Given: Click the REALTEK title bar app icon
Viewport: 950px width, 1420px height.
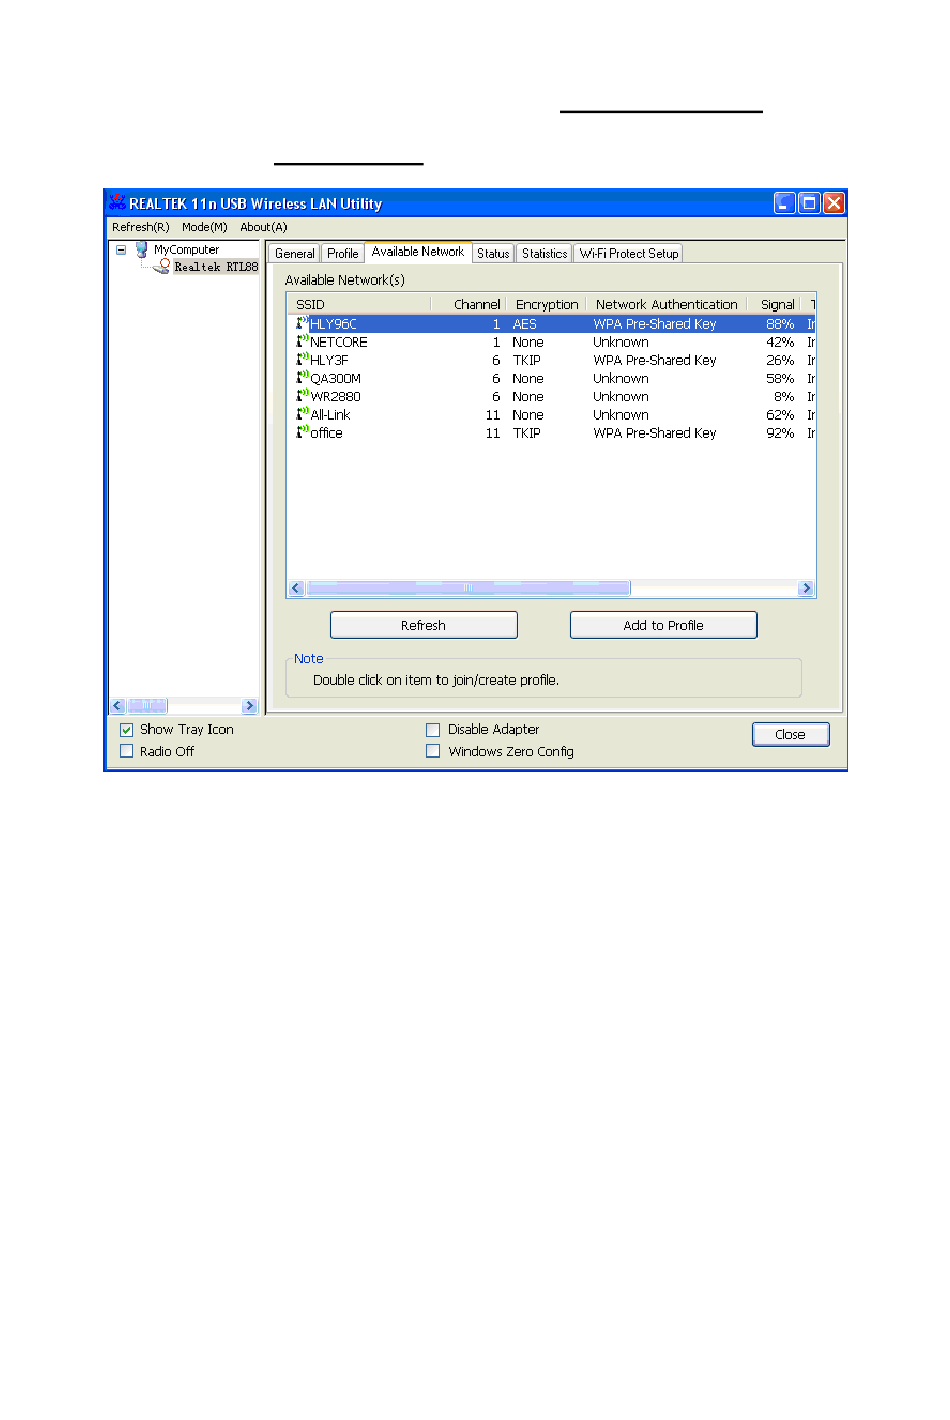Looking at the screenshot, I should 117,203.
